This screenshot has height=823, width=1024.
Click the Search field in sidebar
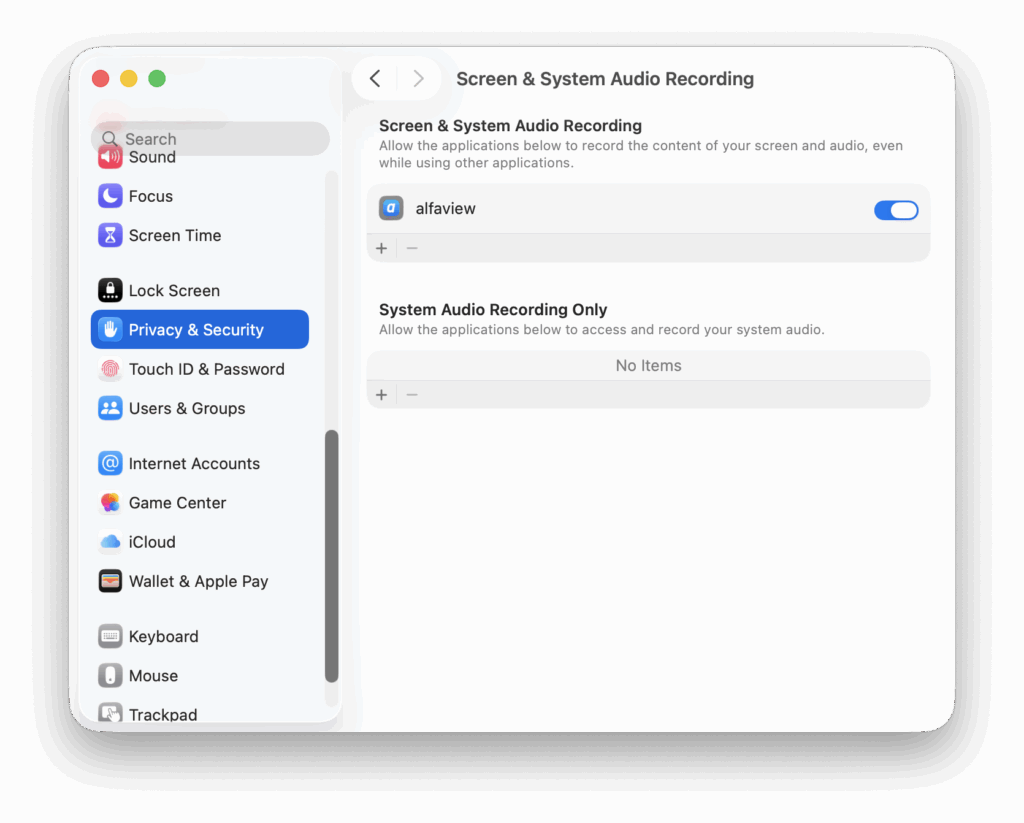pyautogui.click(x=210, y=139)
